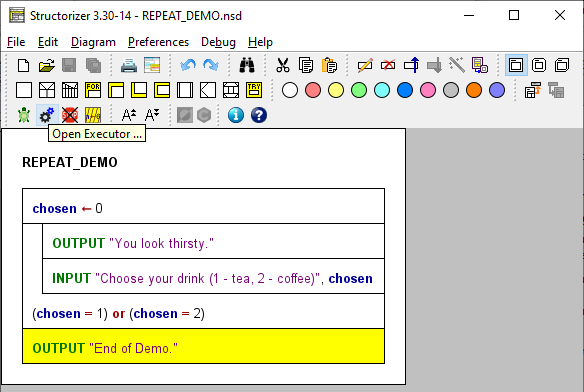Open the File menu

(x=16, y=42)
